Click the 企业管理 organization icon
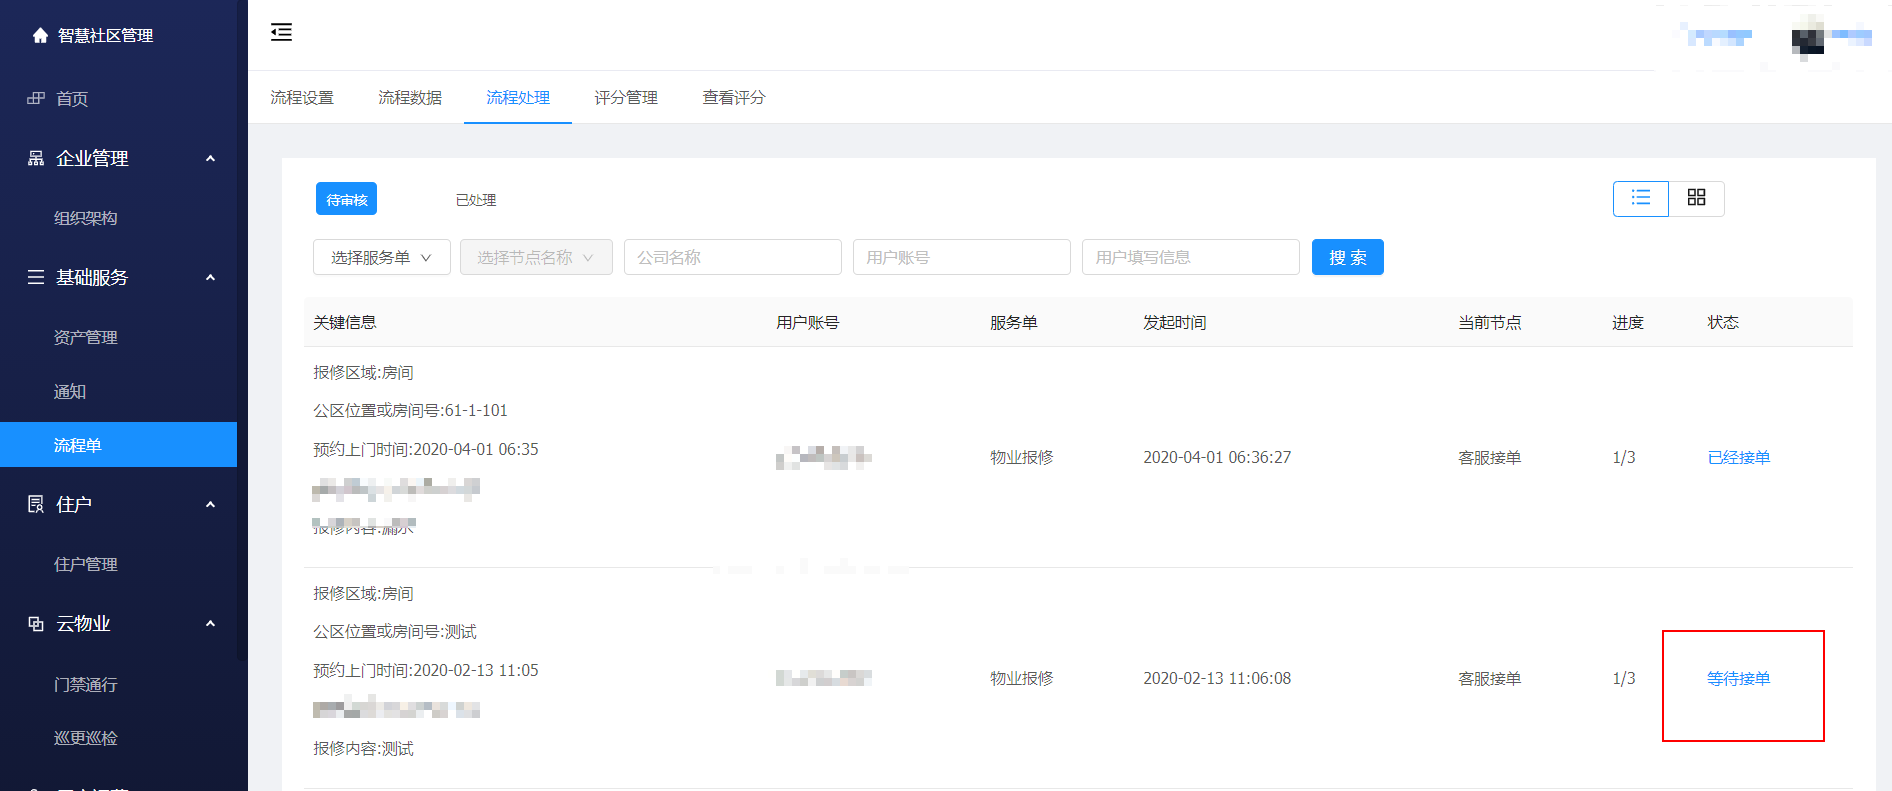 (x=36, y=158)
